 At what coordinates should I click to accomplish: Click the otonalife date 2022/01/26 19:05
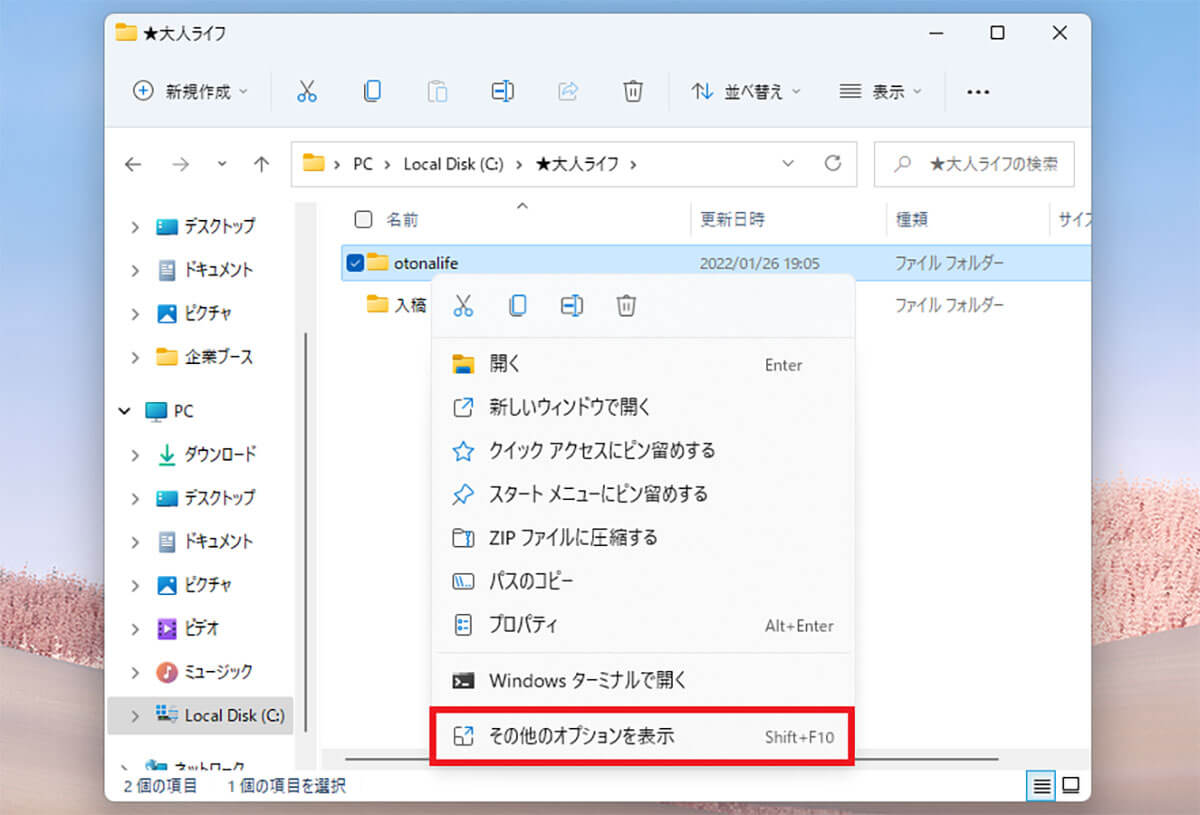[x=759, y=264]
